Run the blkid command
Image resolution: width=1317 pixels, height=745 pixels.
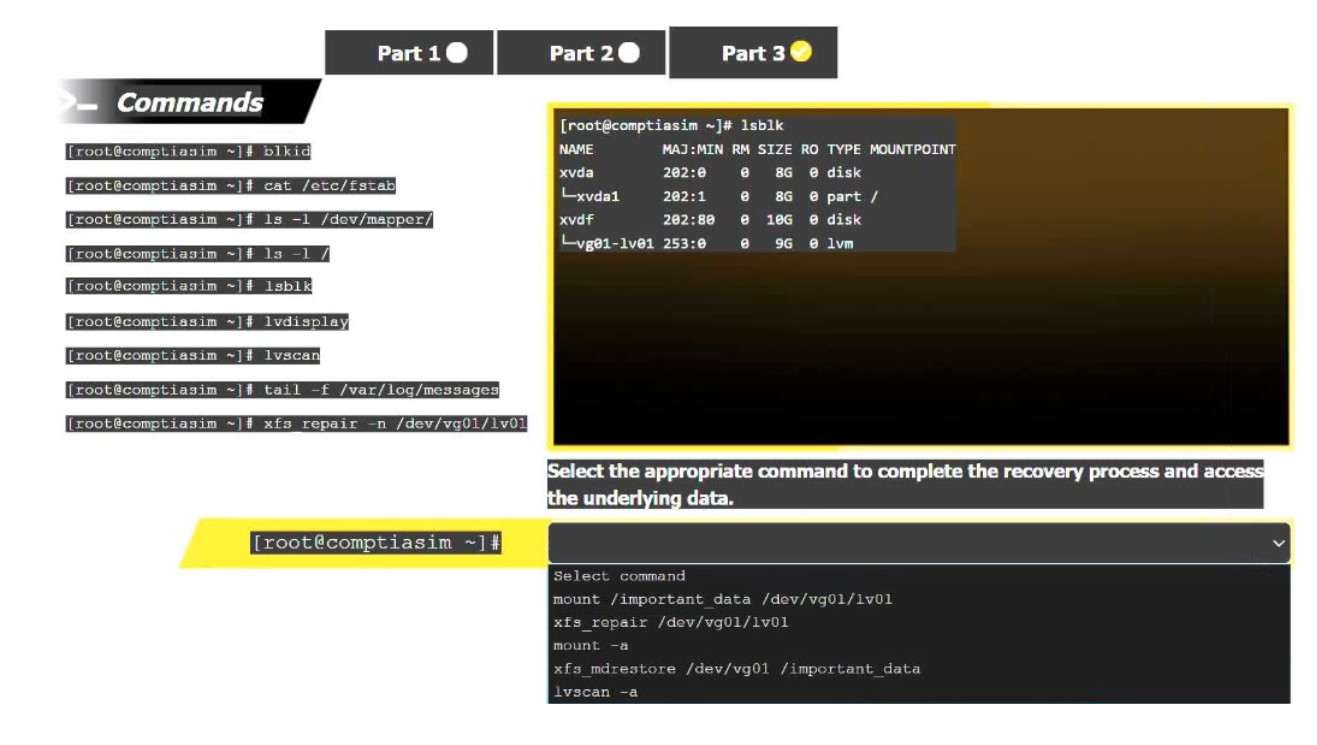[x=189, y=151]
